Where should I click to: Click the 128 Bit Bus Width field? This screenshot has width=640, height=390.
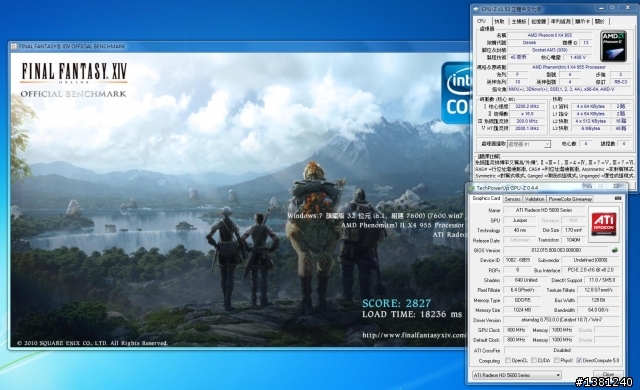[598, 300]
